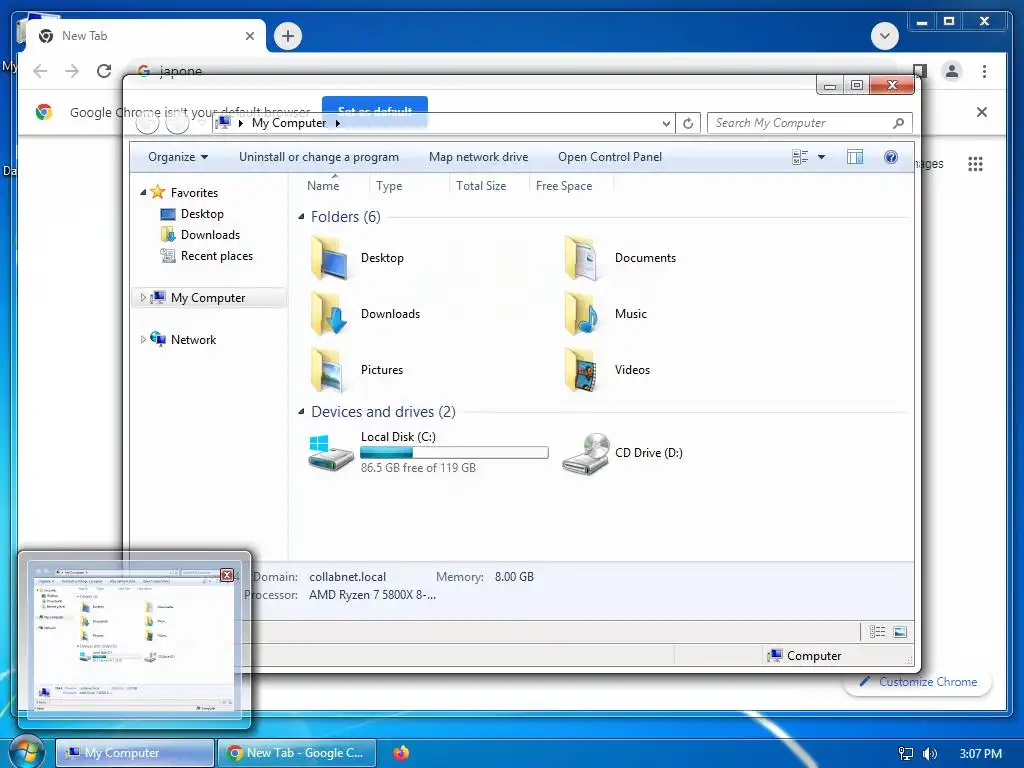Viewport: 1024px width, 768px height.
Task: Expand the Network tree node arrow
Action: 143,340
